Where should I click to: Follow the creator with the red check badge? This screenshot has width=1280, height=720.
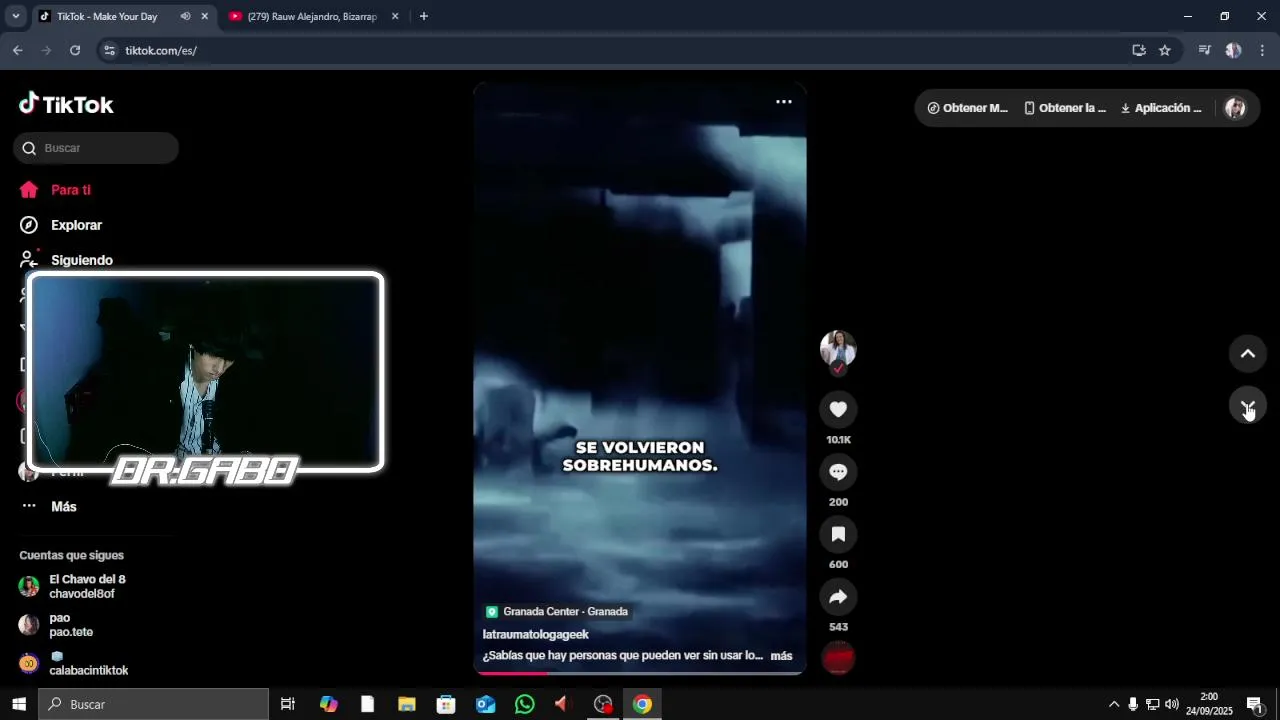click(838, 369)
